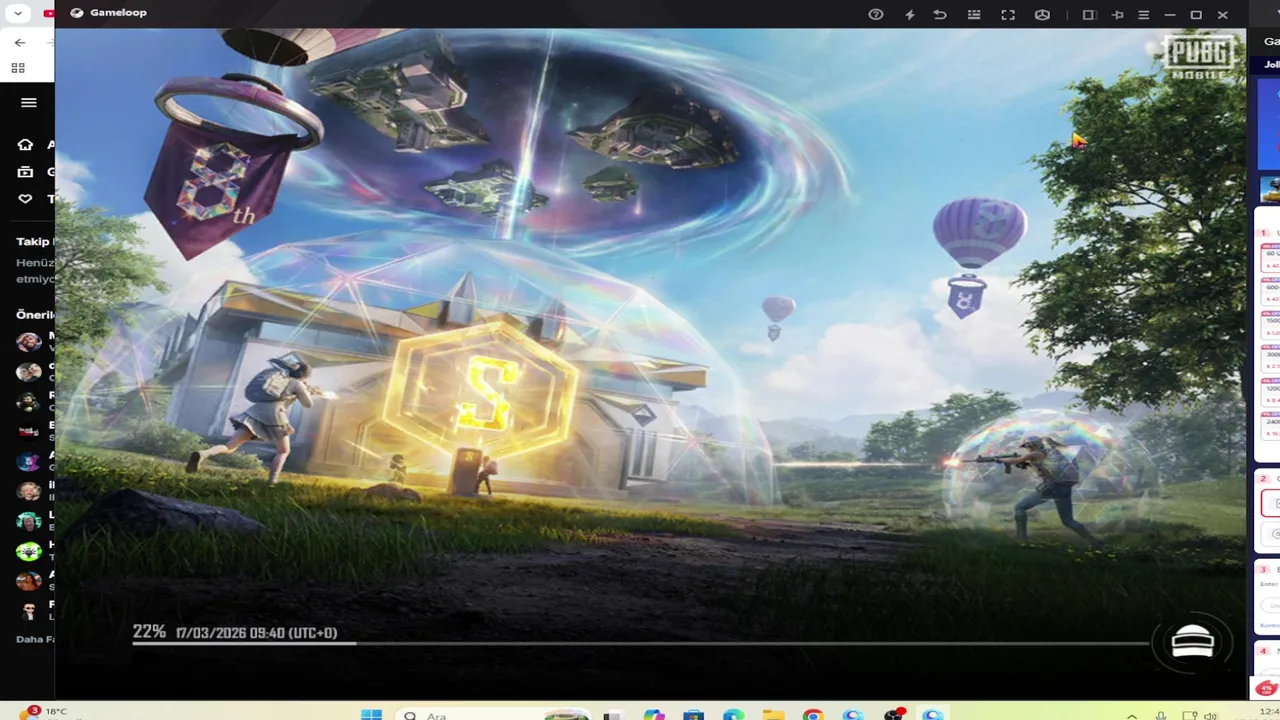Click the helmet icon in loading screen
The height and width of the screenshot is (720, 1280).
click(x=1192, y=643)
